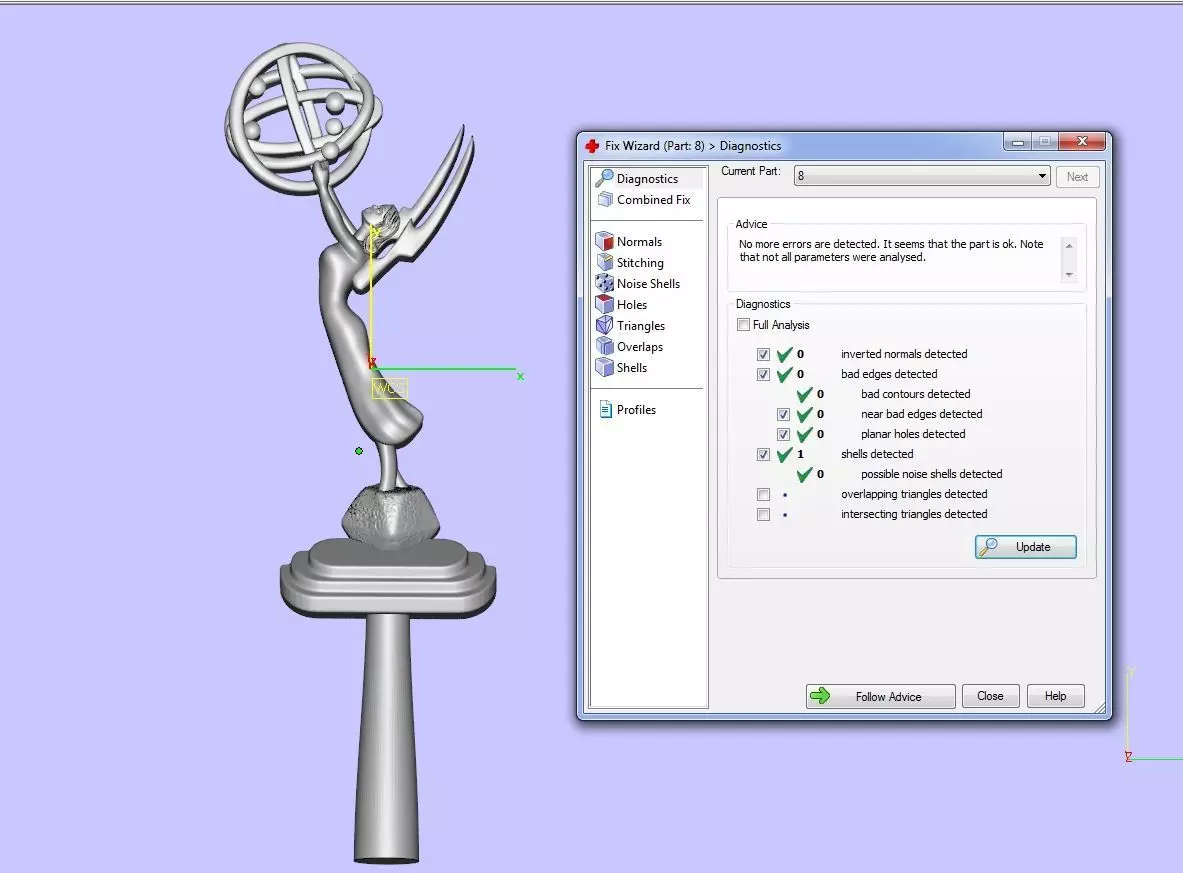This screenshot has width=1183, height=873.
Task: Open the Profiles page label
Action: point(636,410)
